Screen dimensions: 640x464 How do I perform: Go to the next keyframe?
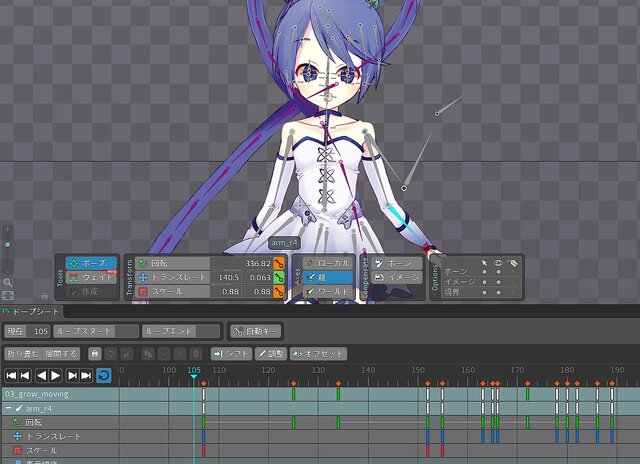pyautogui.click(x=72, y=375)
